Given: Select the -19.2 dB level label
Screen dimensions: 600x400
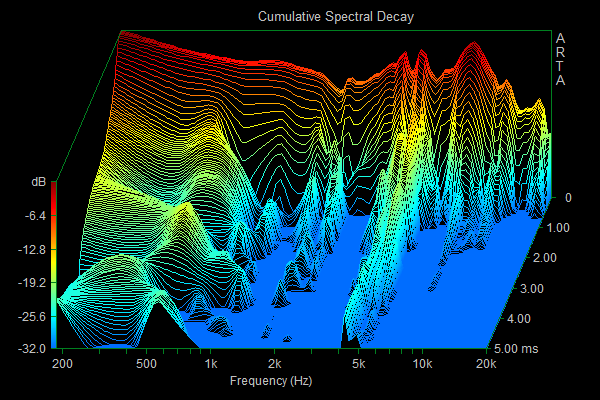Looking at the screenshot, I should coord(30,283).
